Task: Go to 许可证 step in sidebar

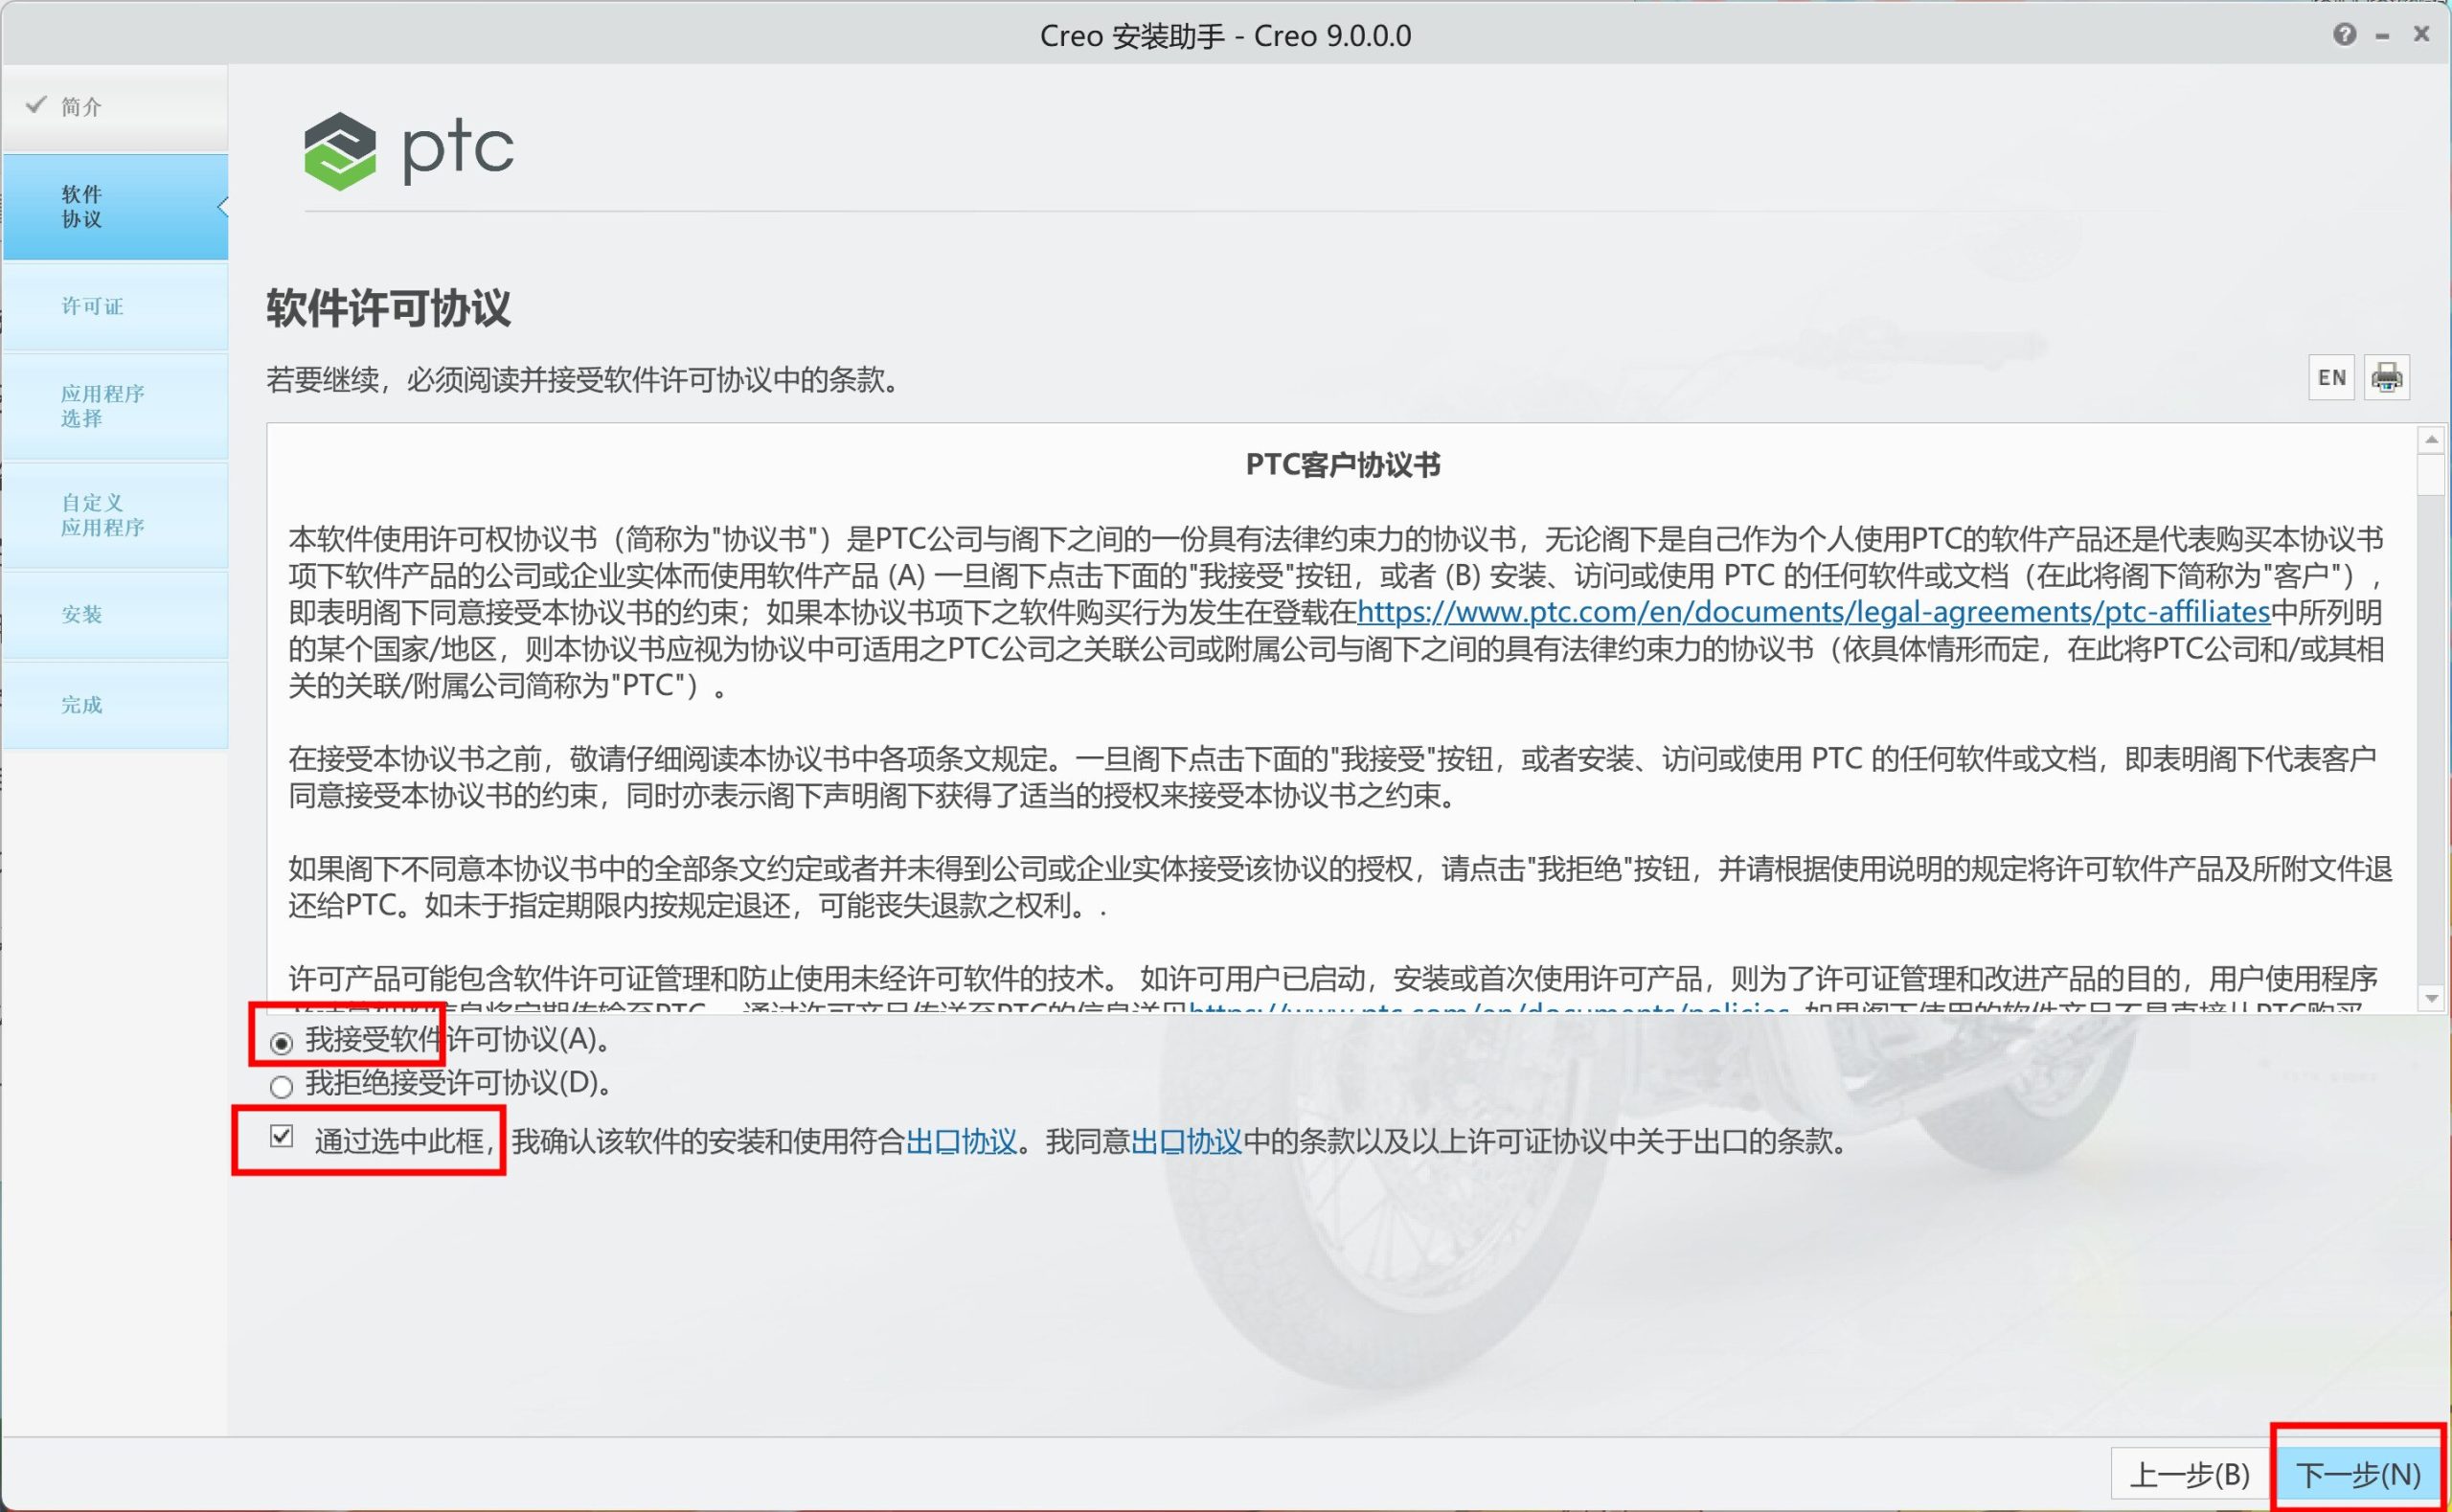Action: (x=93, y=306)
